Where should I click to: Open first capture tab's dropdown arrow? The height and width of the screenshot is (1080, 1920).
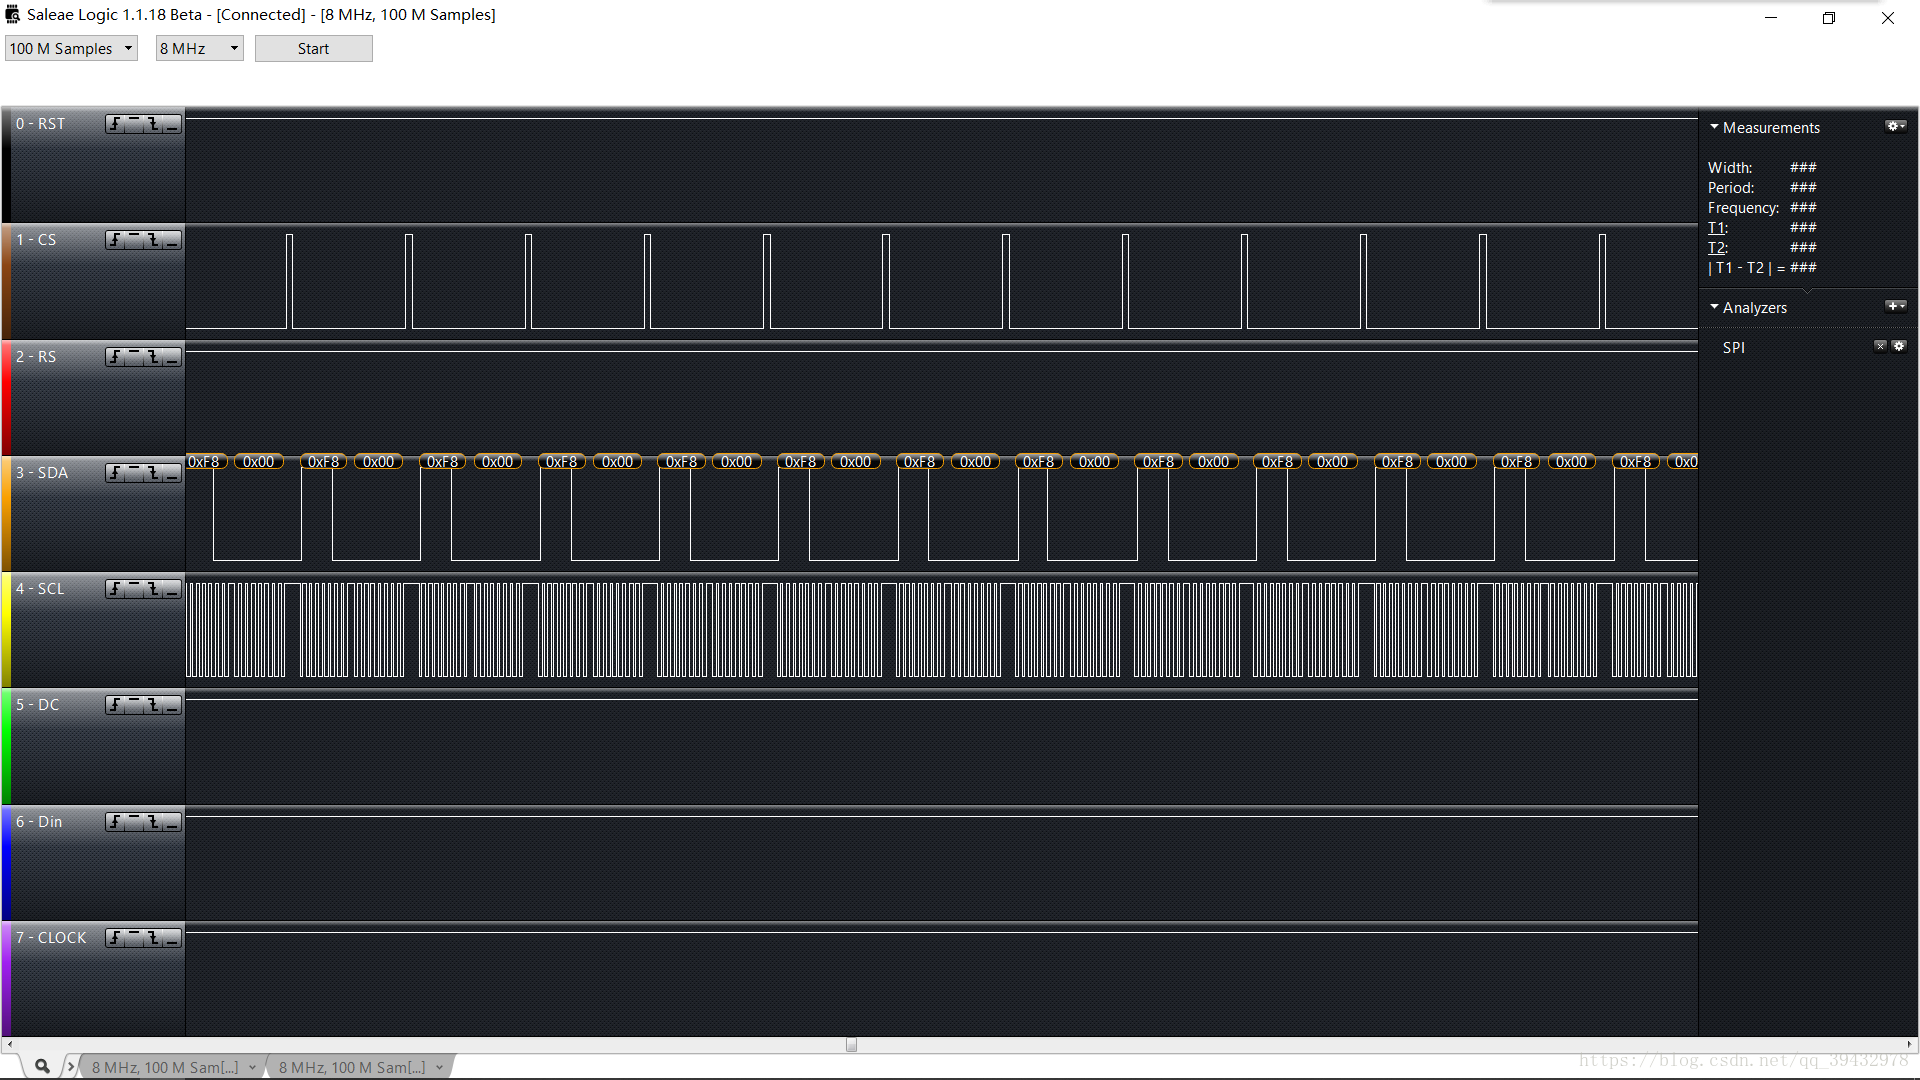252,1068
